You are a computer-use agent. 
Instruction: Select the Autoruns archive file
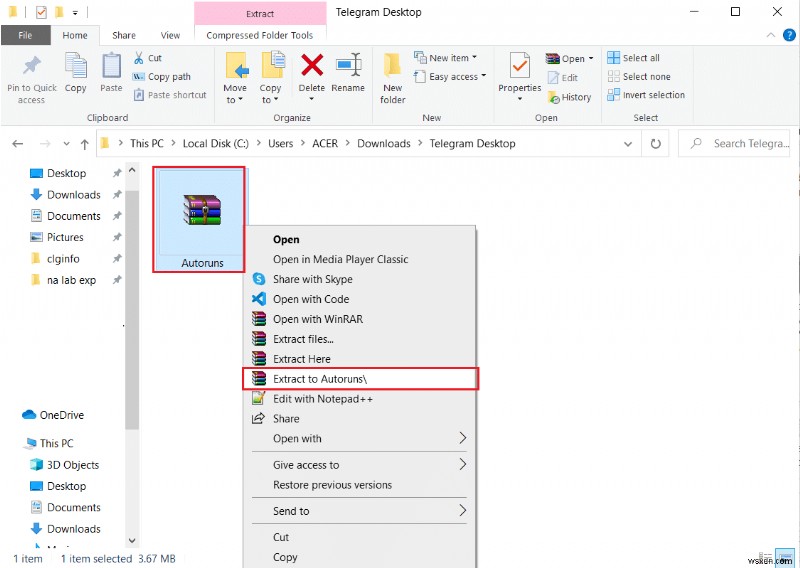pyautogui.click(x=199, y=219)
